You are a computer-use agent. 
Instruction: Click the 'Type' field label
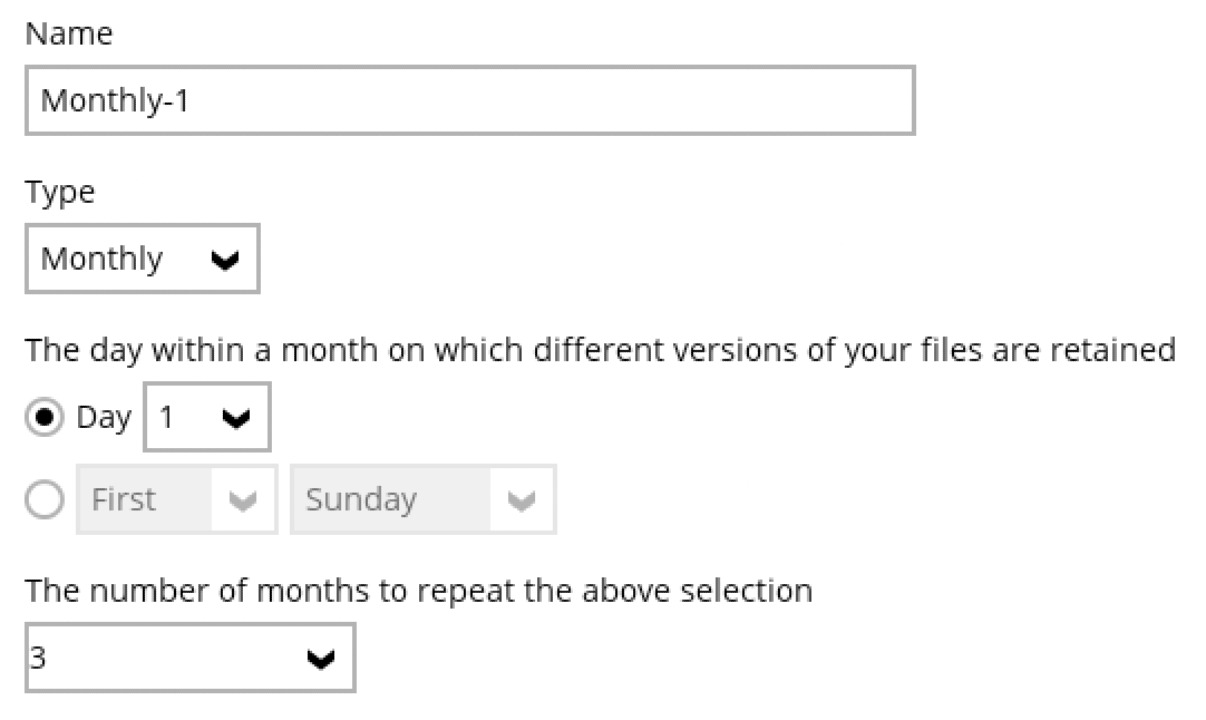click(60, 192)
